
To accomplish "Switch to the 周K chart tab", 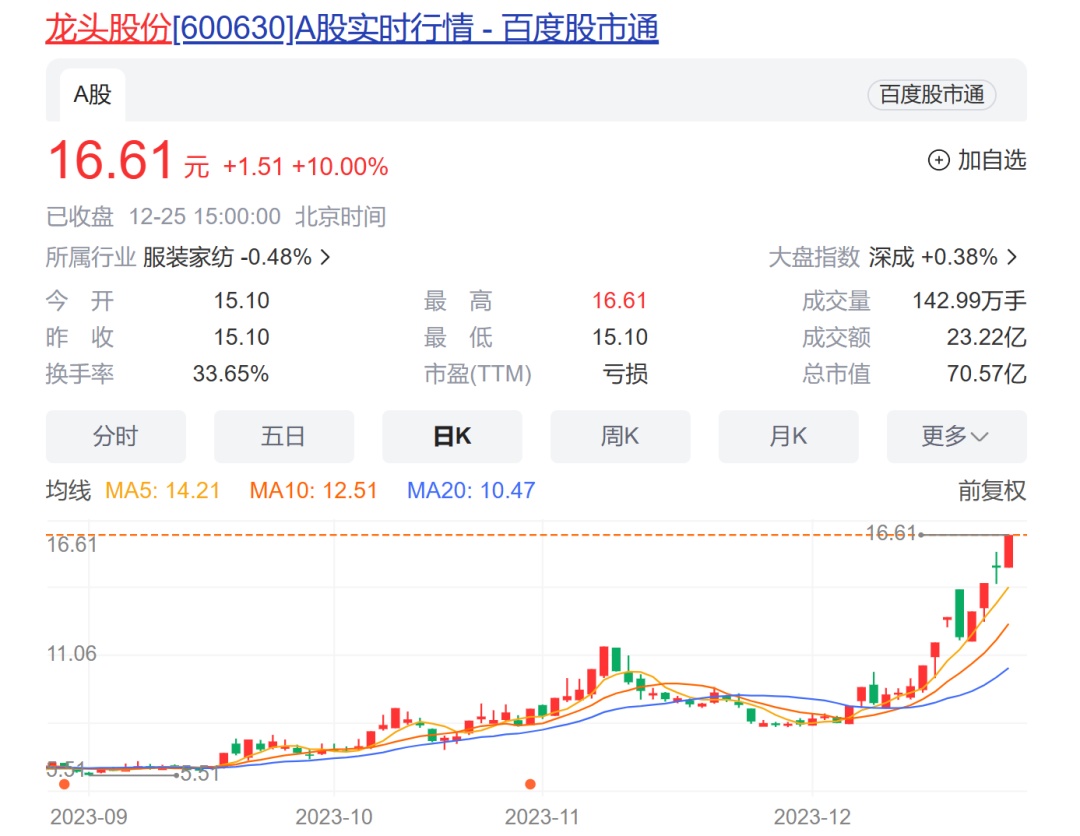I will (620, 436).
